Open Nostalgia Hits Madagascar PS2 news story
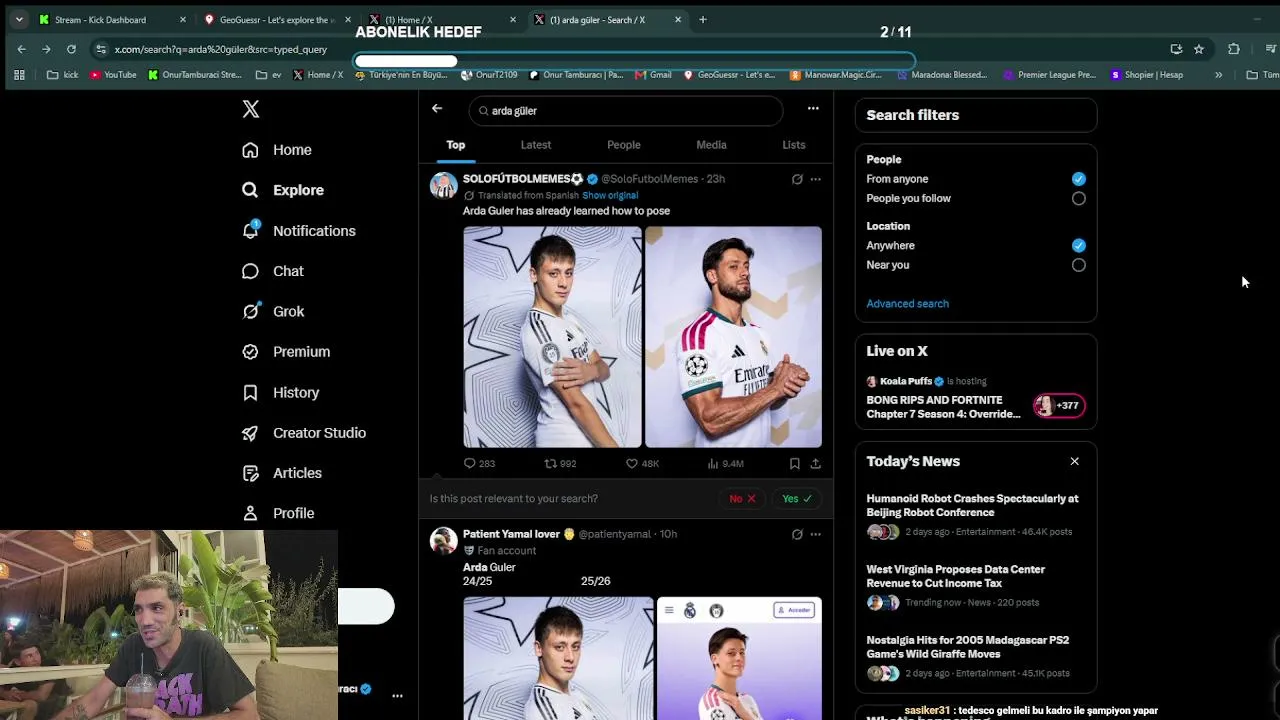Image resolution: width=1280 pixels, height=720 pixels. [x=976, y=657]
